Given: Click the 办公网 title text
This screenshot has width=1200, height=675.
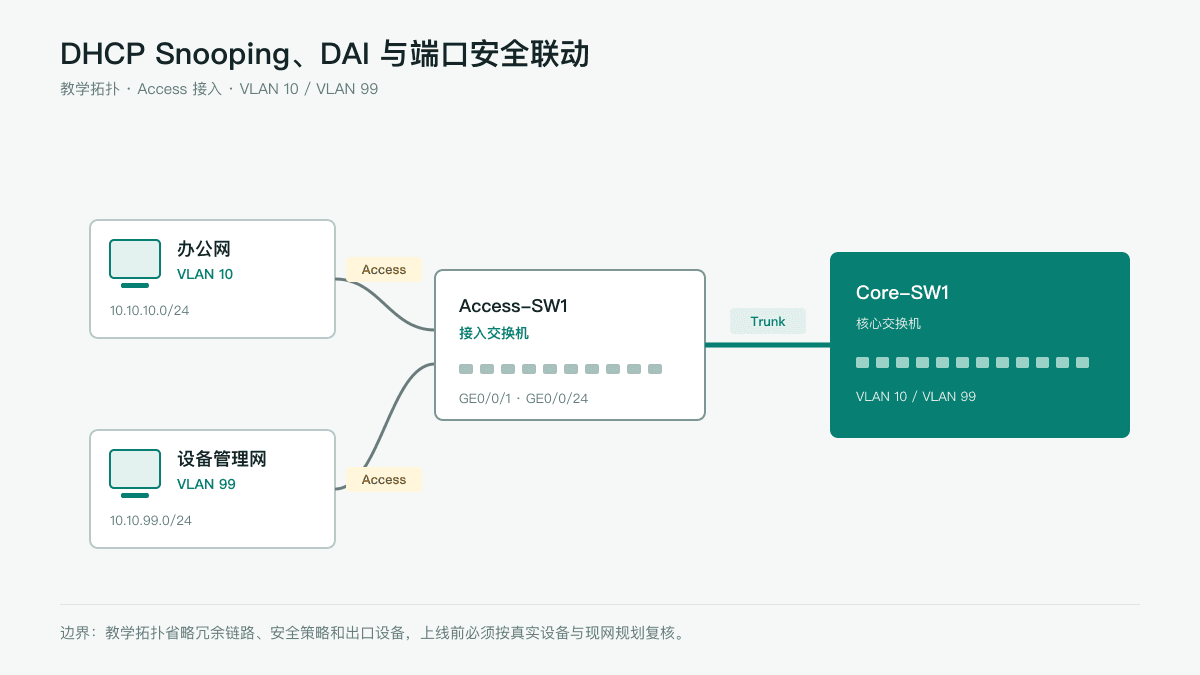Looking at the screenshot, I should click(x=204, y=249).
